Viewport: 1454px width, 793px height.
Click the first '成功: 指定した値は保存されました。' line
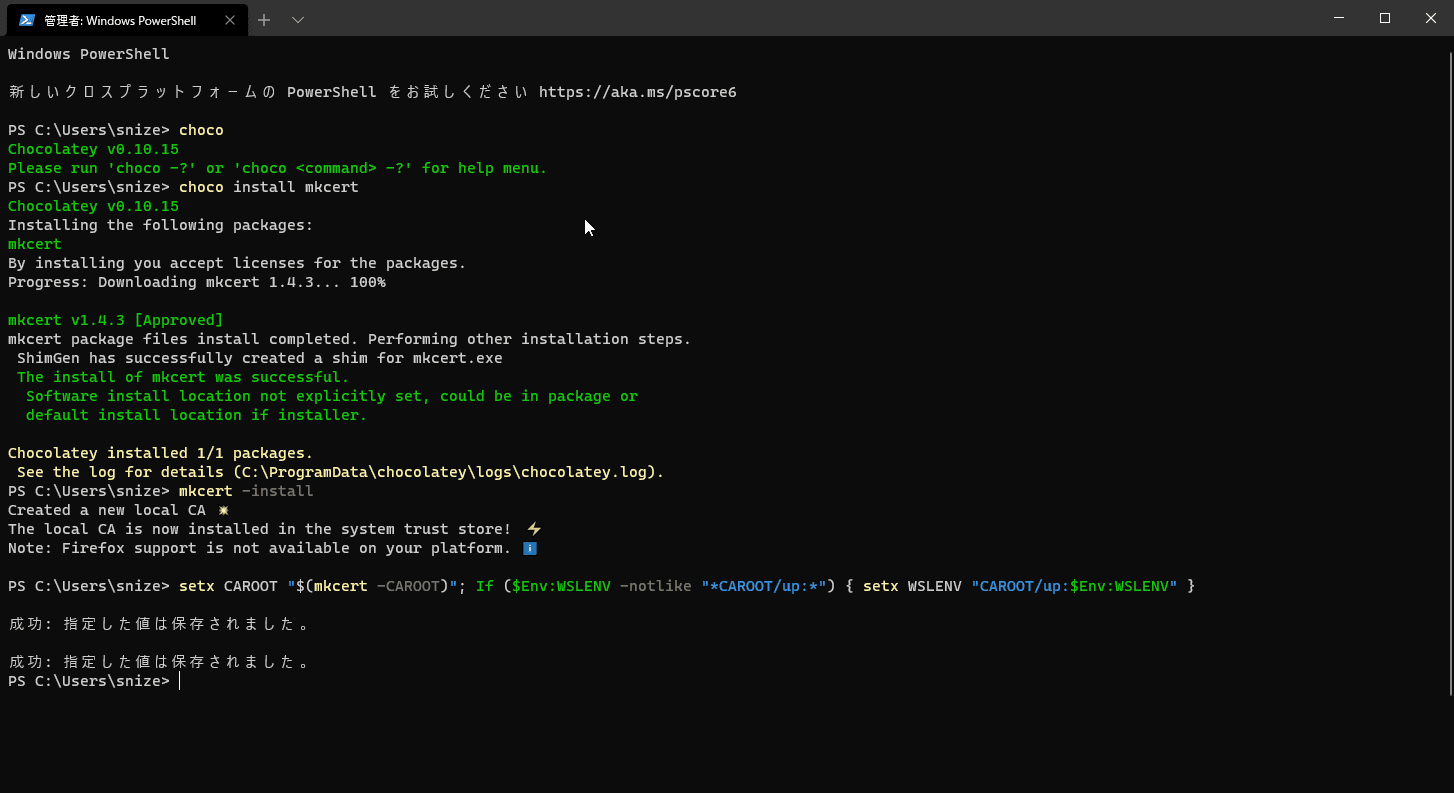tap(160, 624)
